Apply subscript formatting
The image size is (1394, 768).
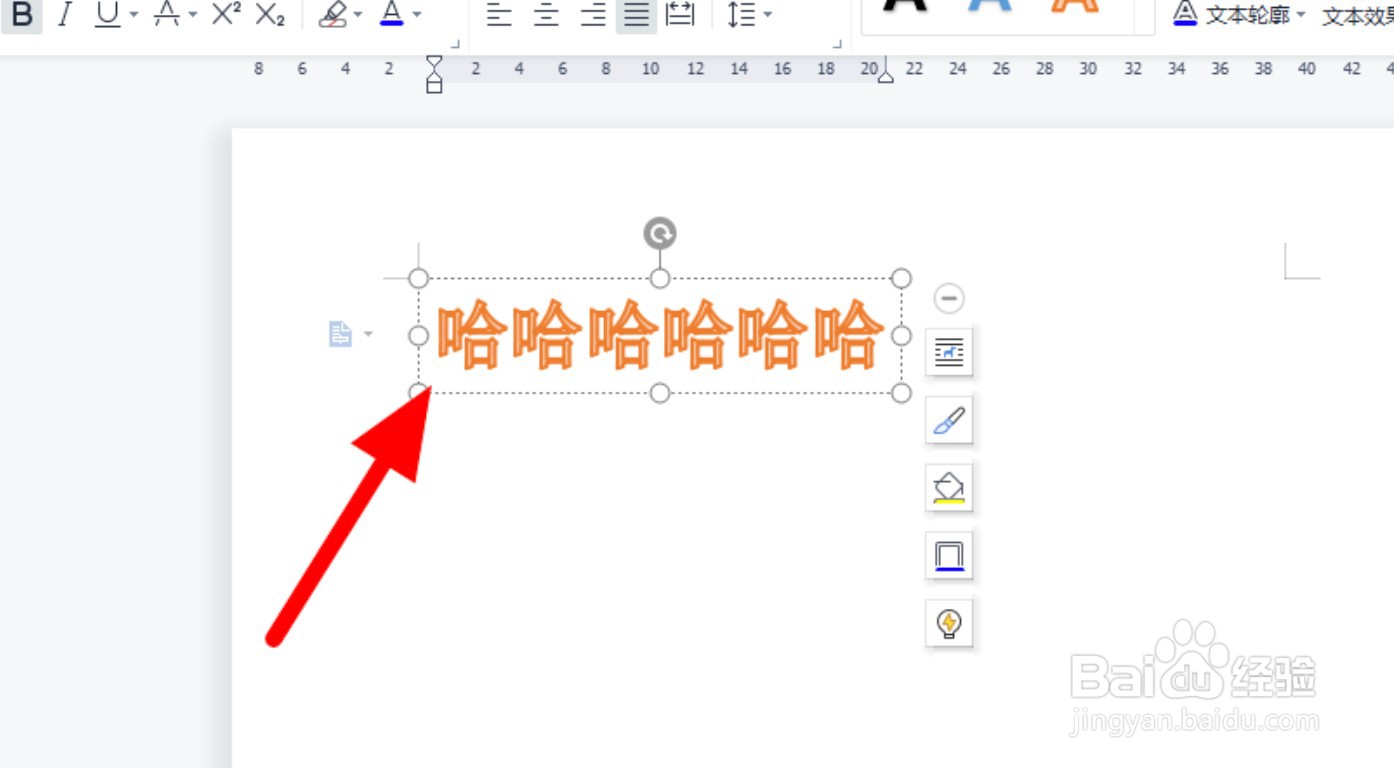270,15
